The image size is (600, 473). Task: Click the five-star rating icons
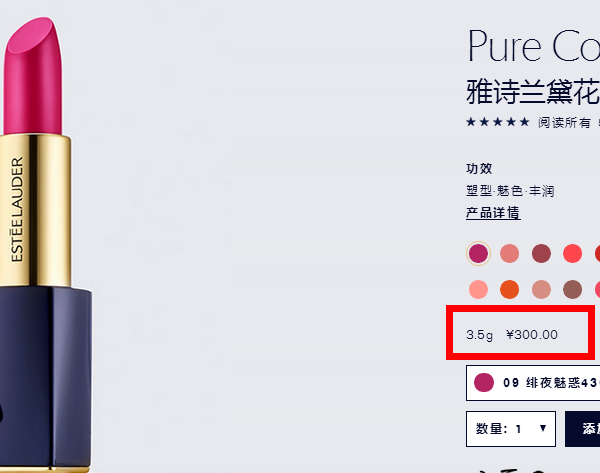tap(498, 122)
